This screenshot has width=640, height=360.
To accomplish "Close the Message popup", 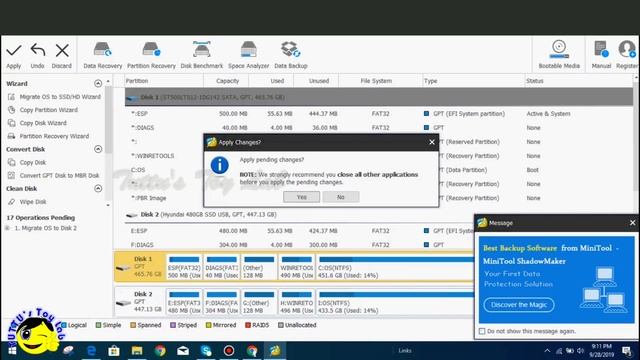I will click(632, 222).
